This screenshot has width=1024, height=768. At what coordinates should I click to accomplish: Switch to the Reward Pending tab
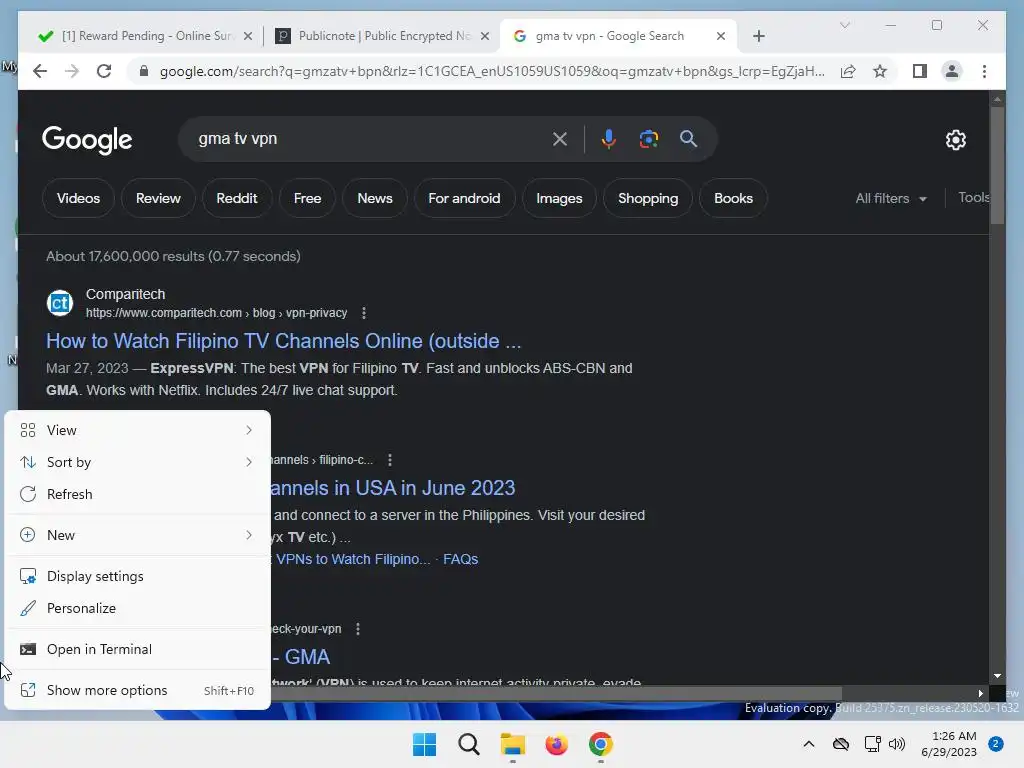click(144, 36)
